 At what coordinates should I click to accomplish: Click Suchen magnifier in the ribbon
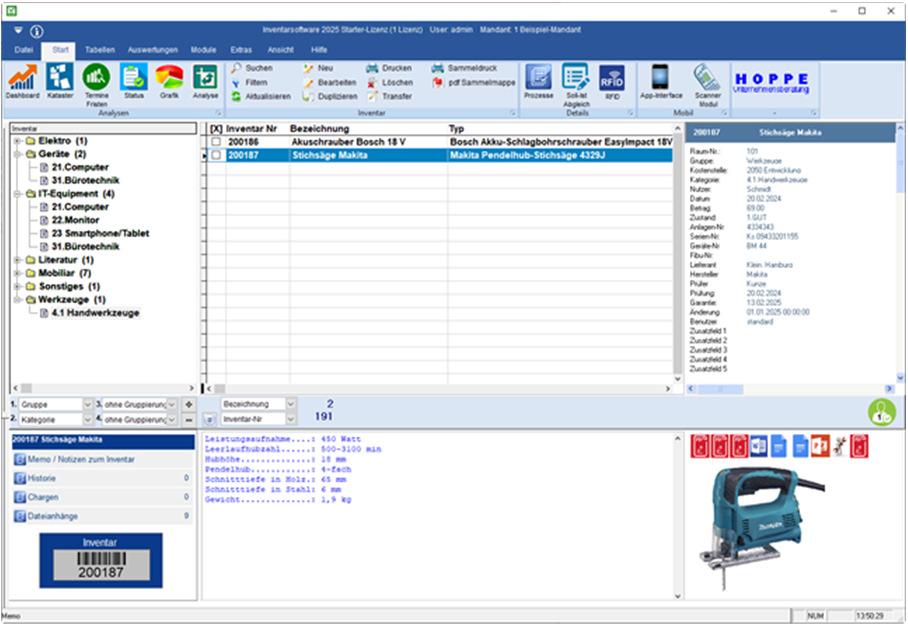(252, 68)
